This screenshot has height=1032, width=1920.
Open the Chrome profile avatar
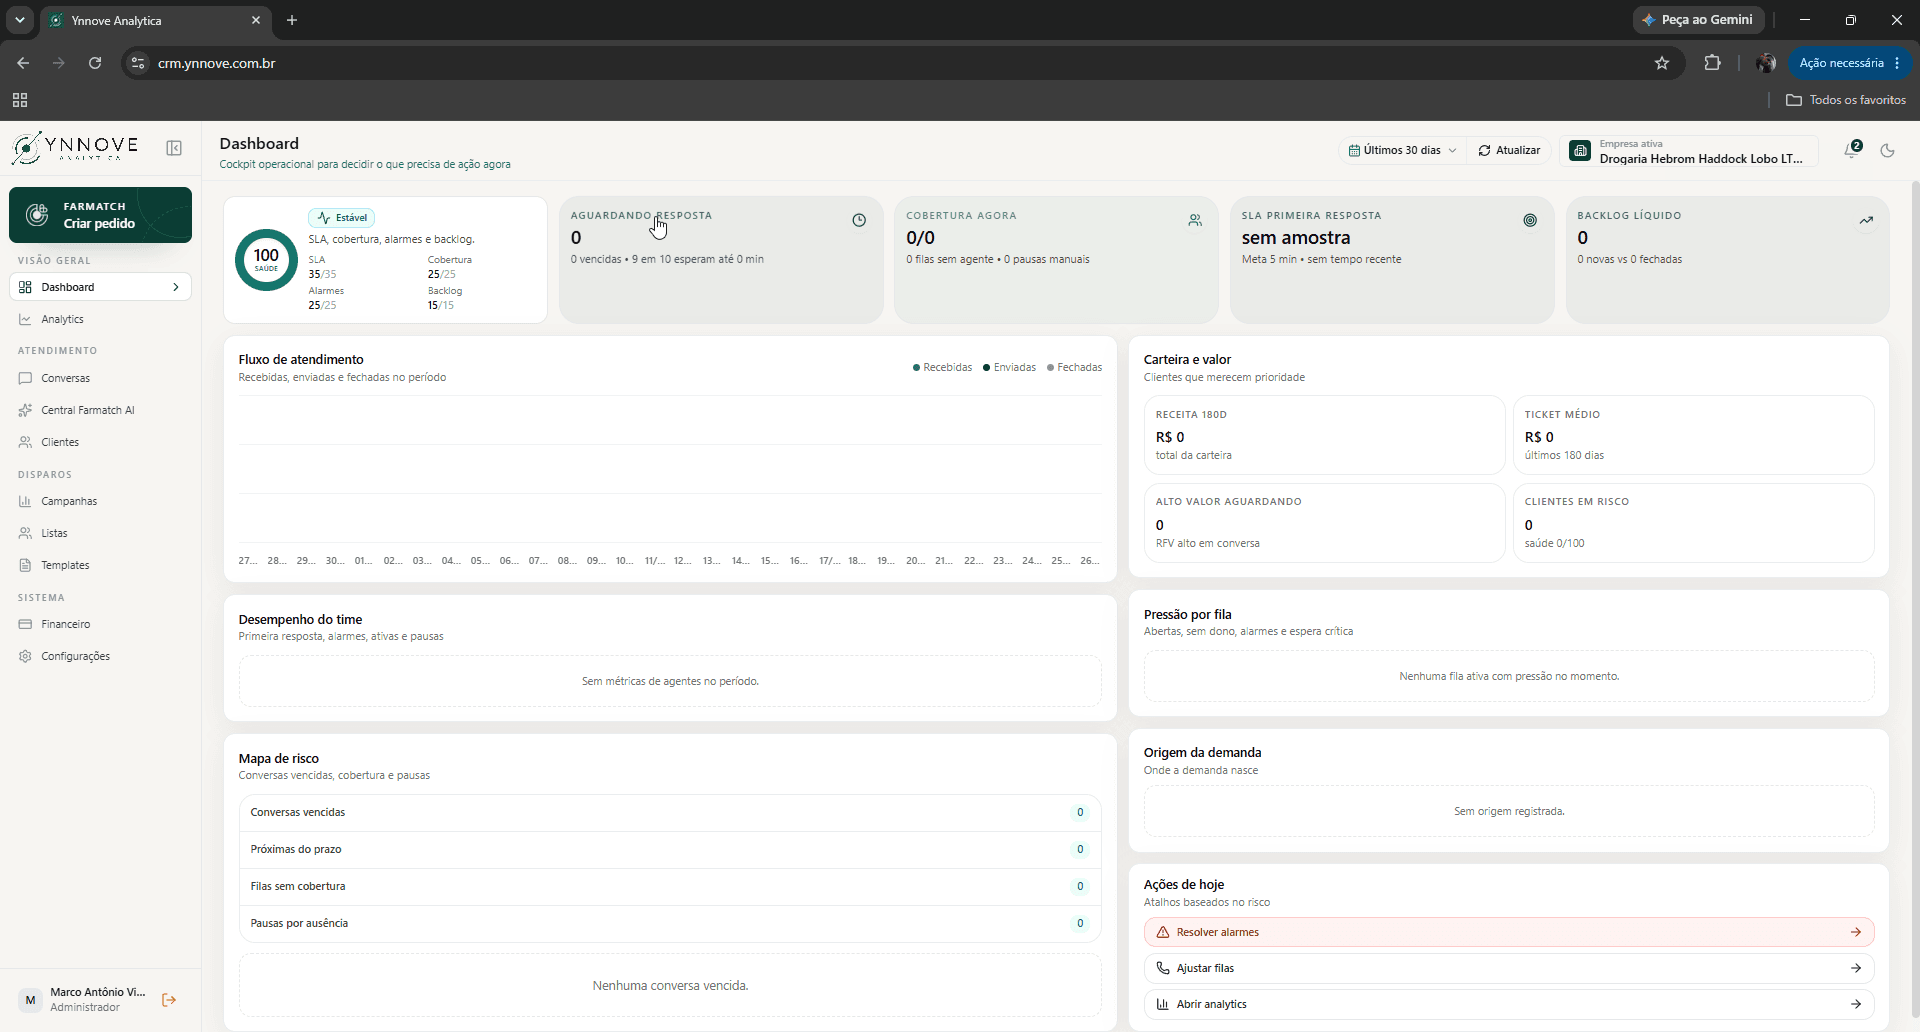click(x=1765, y=63)
